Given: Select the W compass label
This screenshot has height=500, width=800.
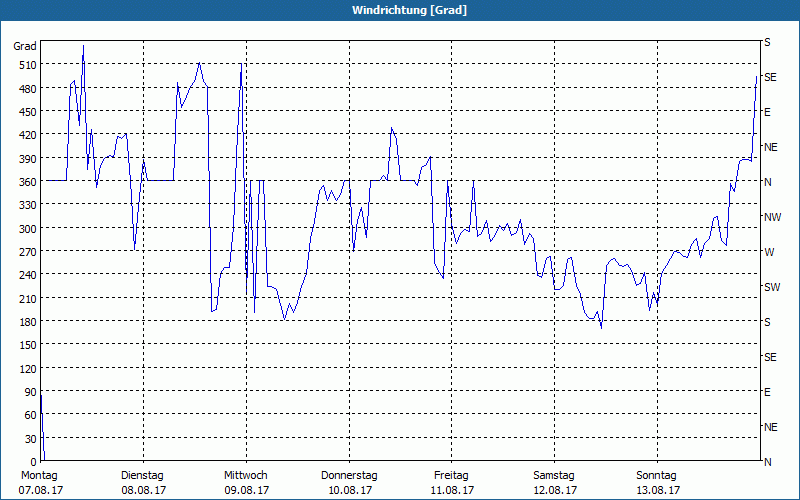Looking at the screenshot, I should point(769,252).
